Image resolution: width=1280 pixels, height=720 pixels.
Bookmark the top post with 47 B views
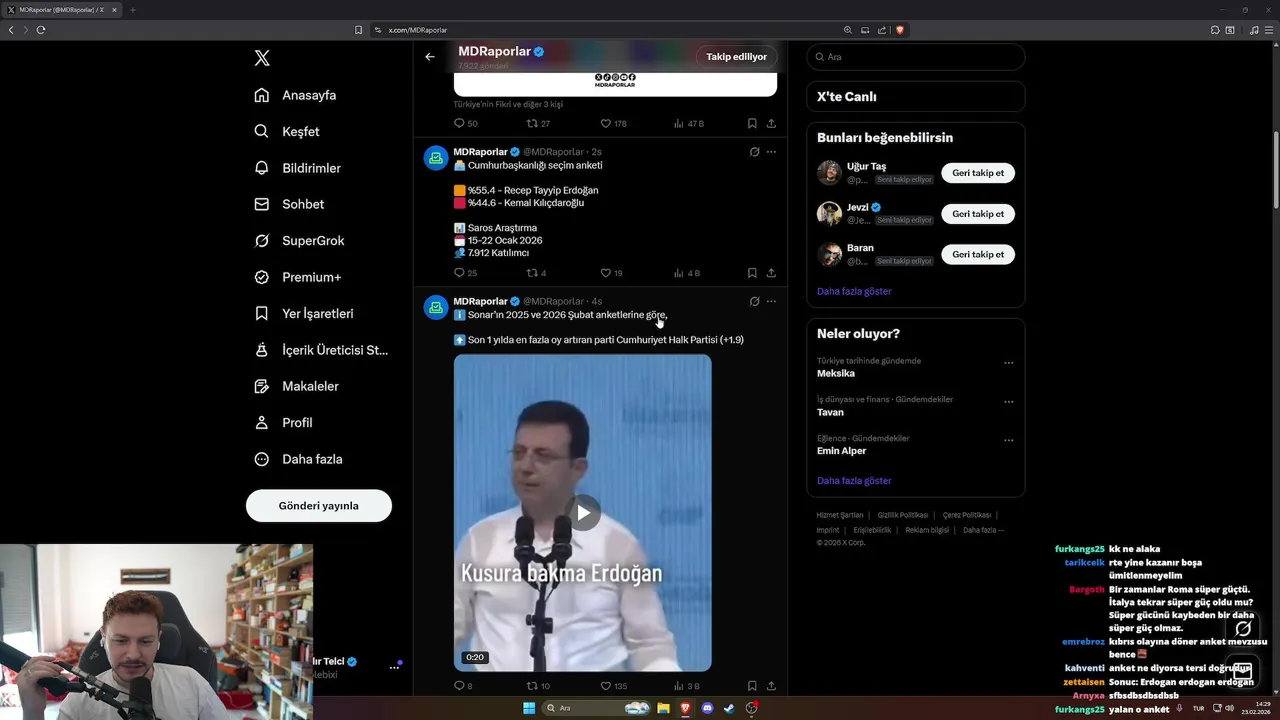click(752, 124)
